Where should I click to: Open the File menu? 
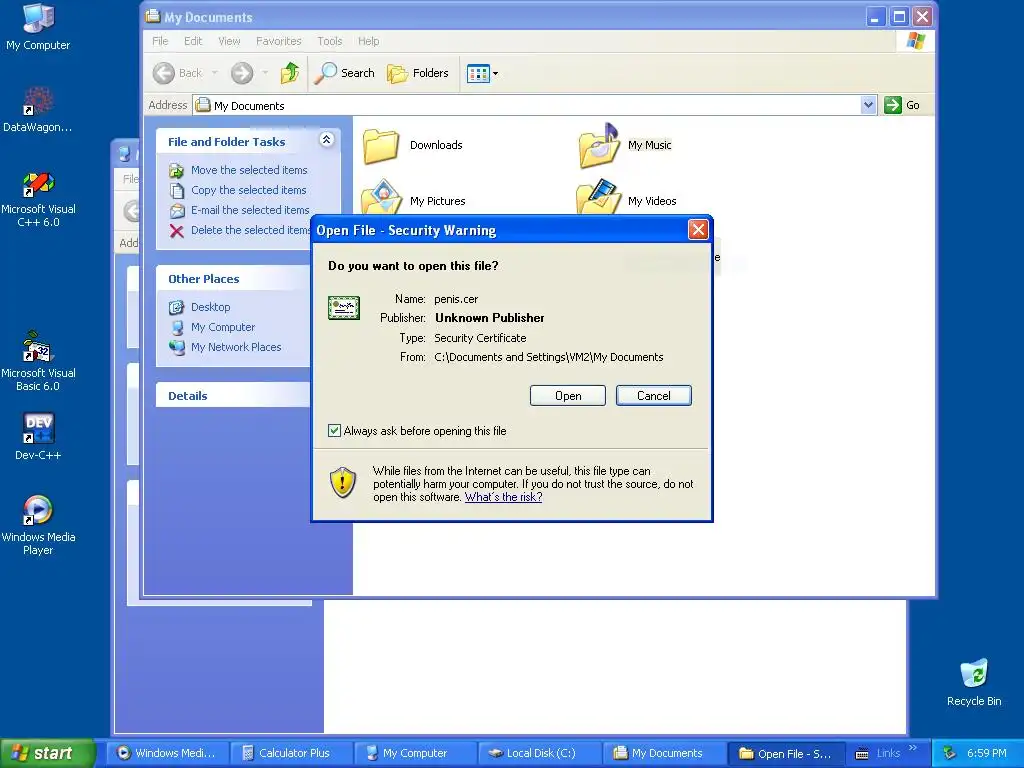pos(160,41)
